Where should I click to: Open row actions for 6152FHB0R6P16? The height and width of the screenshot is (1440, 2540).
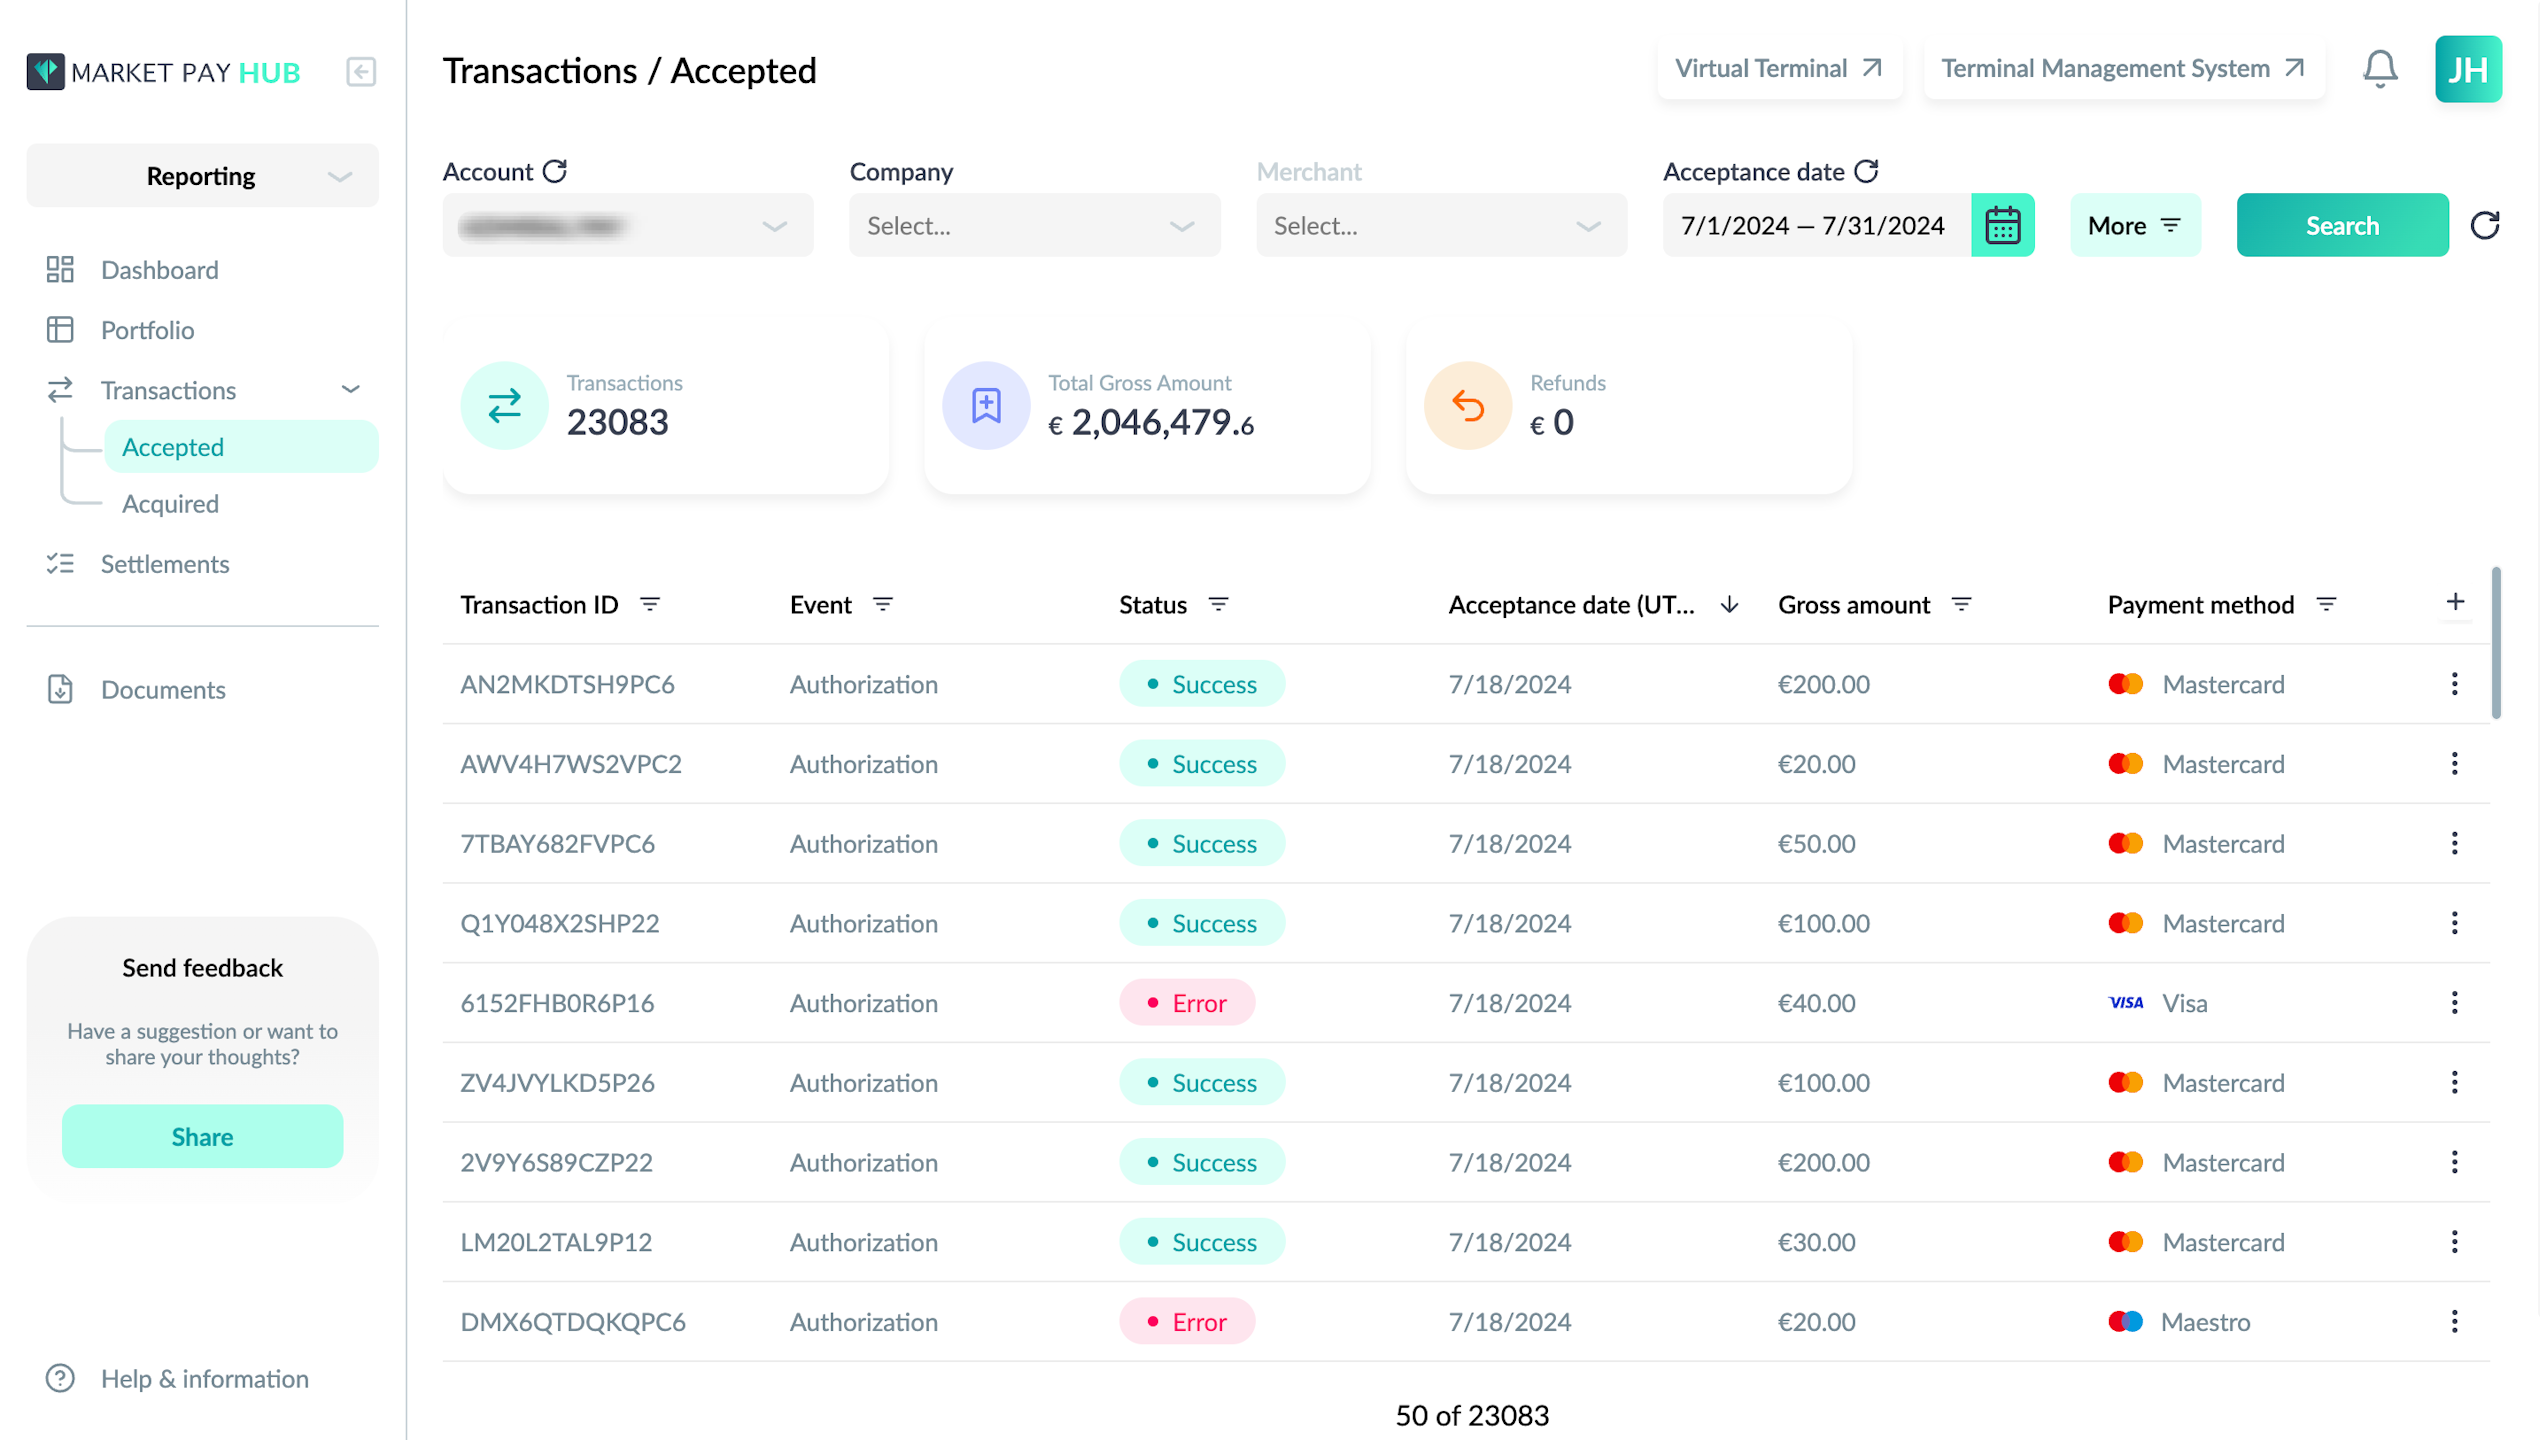(x=2454, y=1003)
